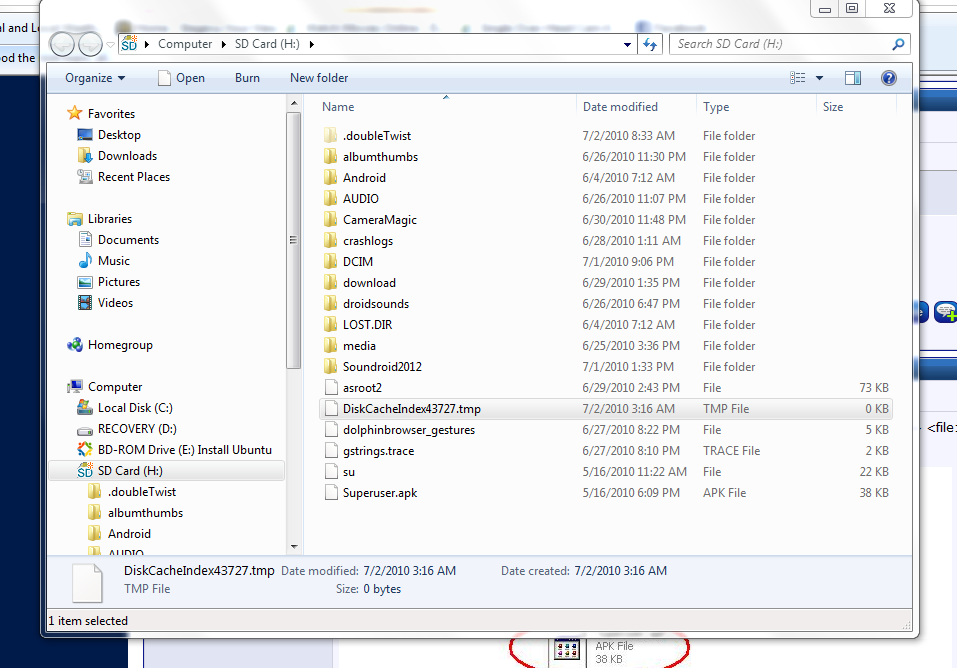Click the navigation pane scroll down arrow

click(x=294, y=546)
